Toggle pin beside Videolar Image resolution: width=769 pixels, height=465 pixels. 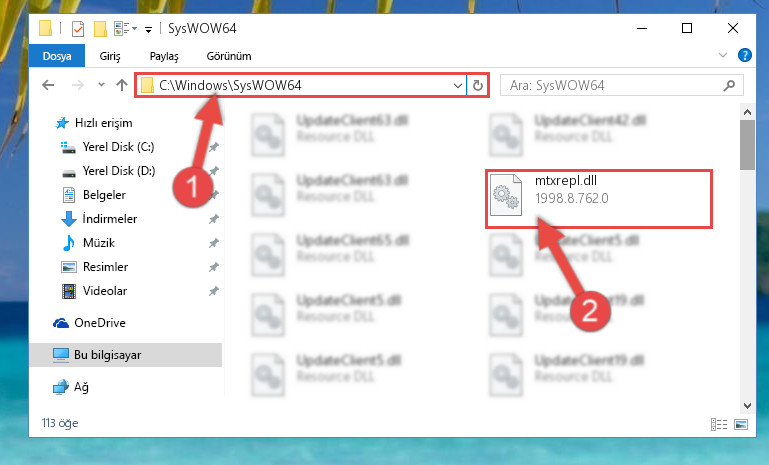[214, 291]
